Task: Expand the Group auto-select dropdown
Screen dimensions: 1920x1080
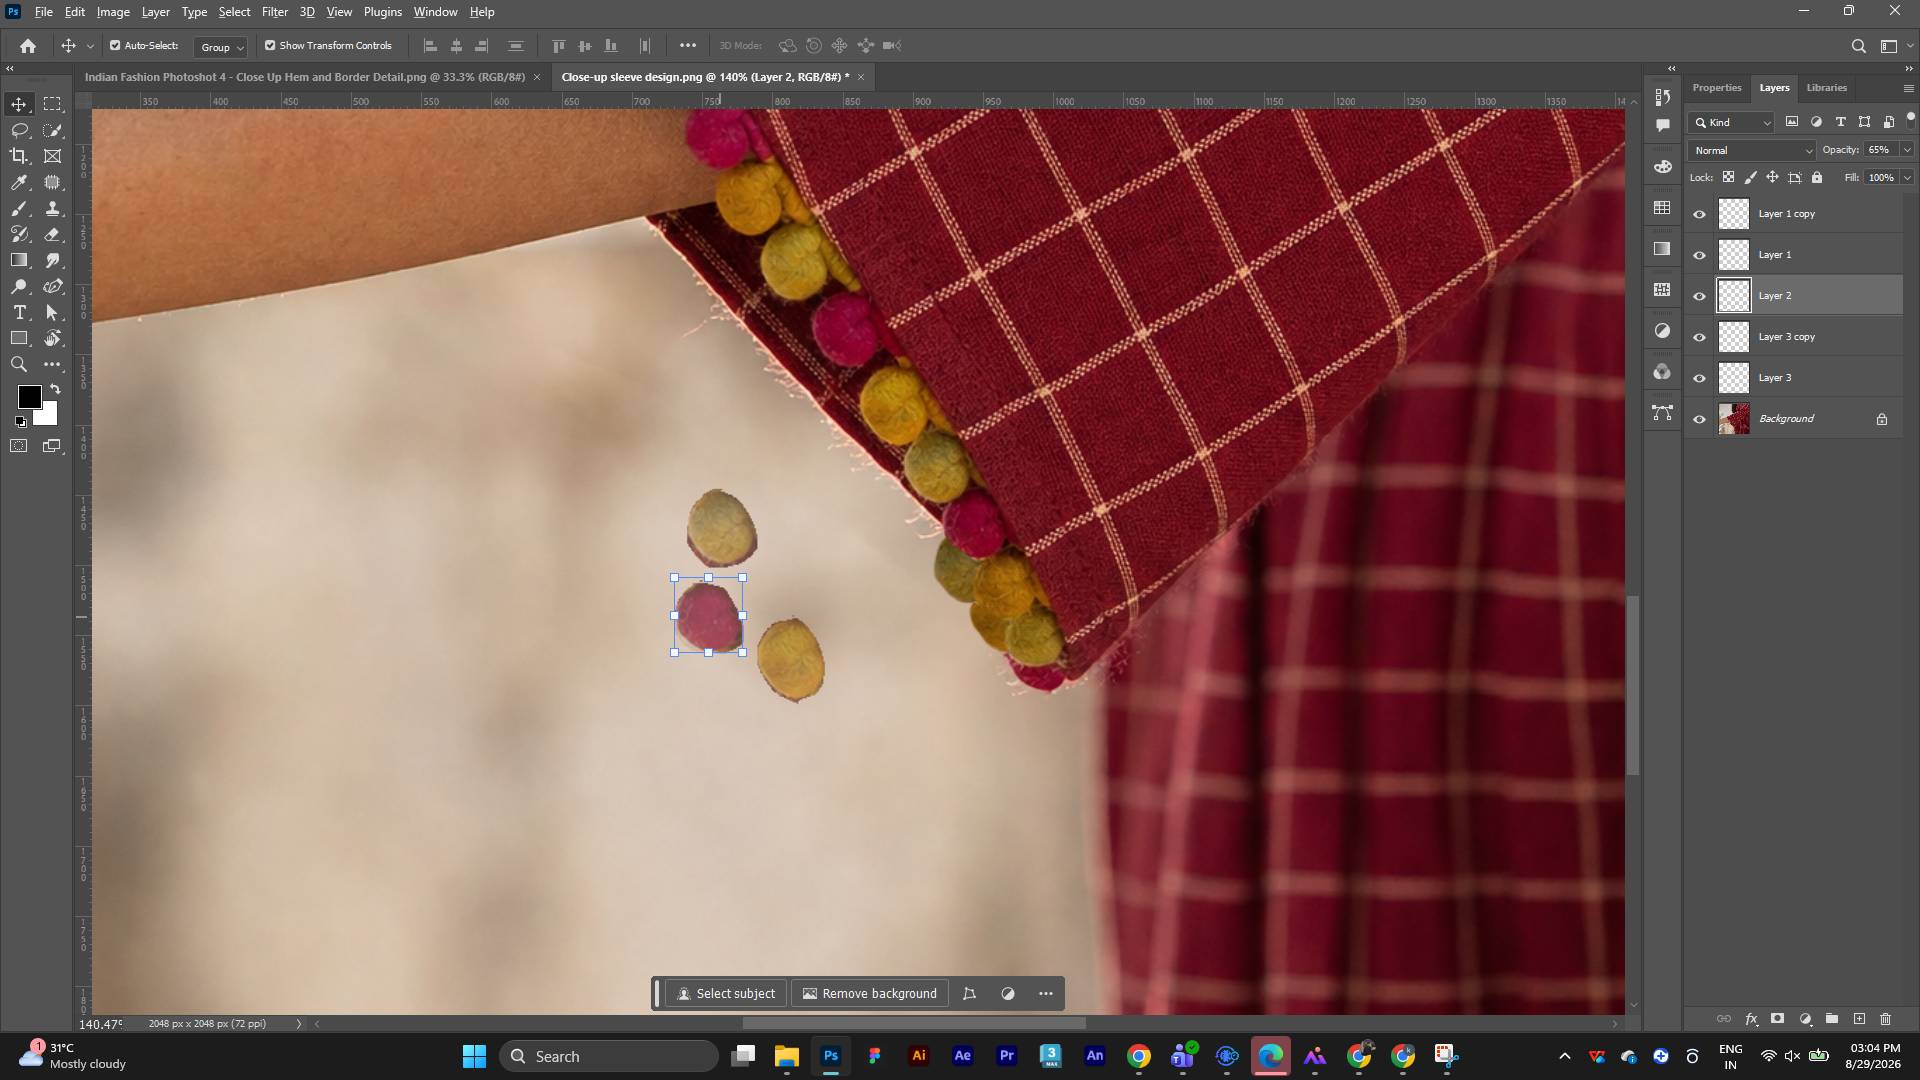Action: [221, 47]
